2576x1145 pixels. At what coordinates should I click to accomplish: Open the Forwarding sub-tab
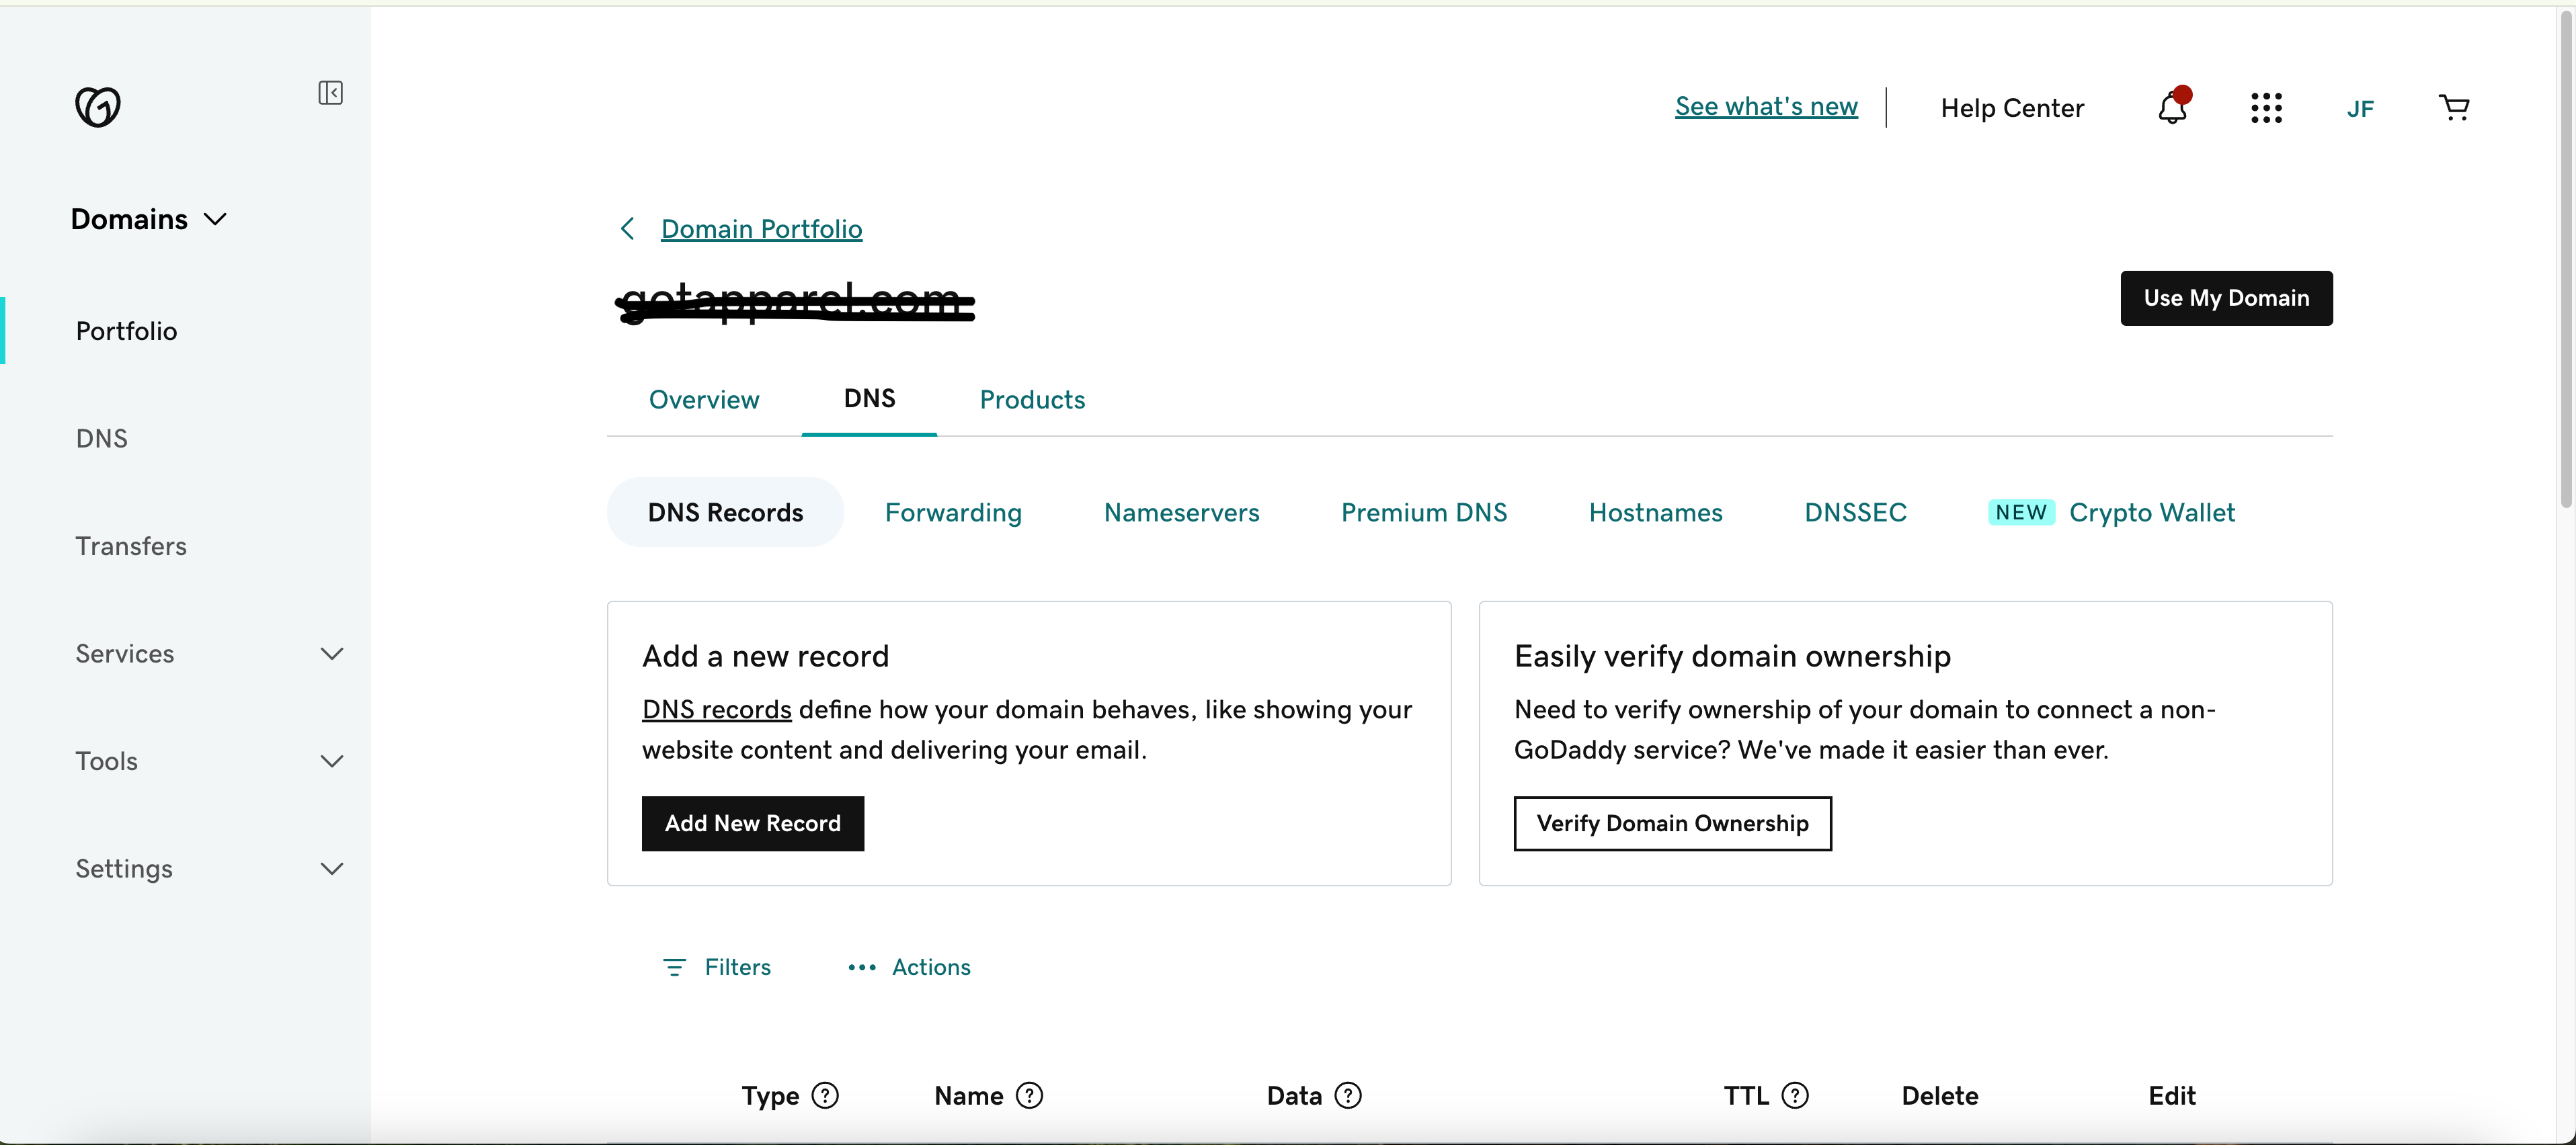(953, 512)
